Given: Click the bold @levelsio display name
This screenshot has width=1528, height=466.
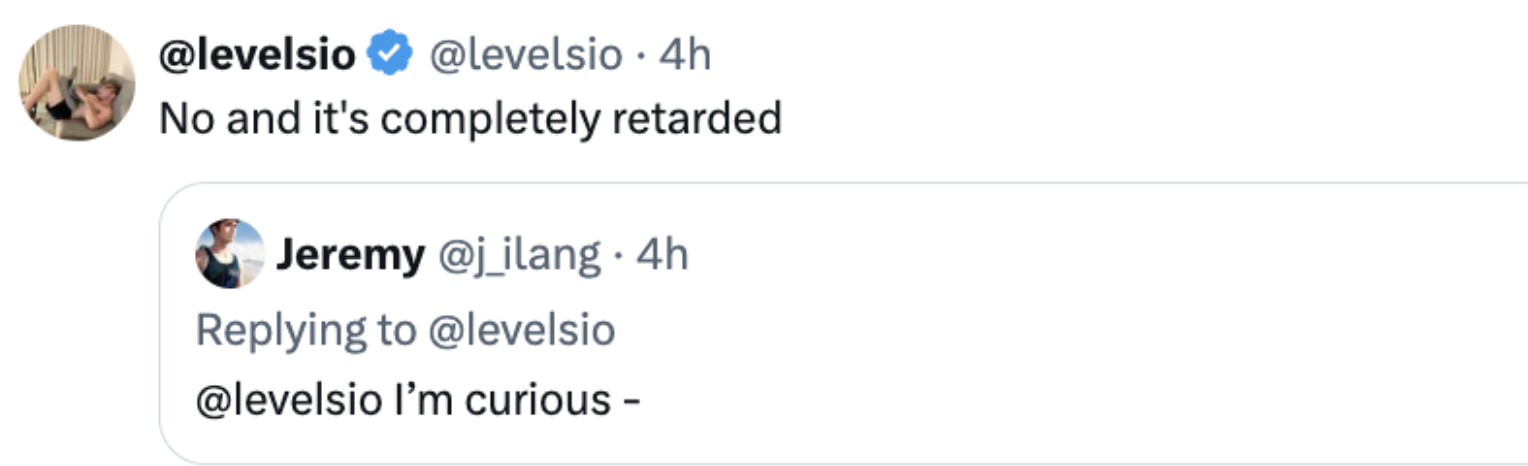Looking at the screenshot, I should click(x=257, y=55).
